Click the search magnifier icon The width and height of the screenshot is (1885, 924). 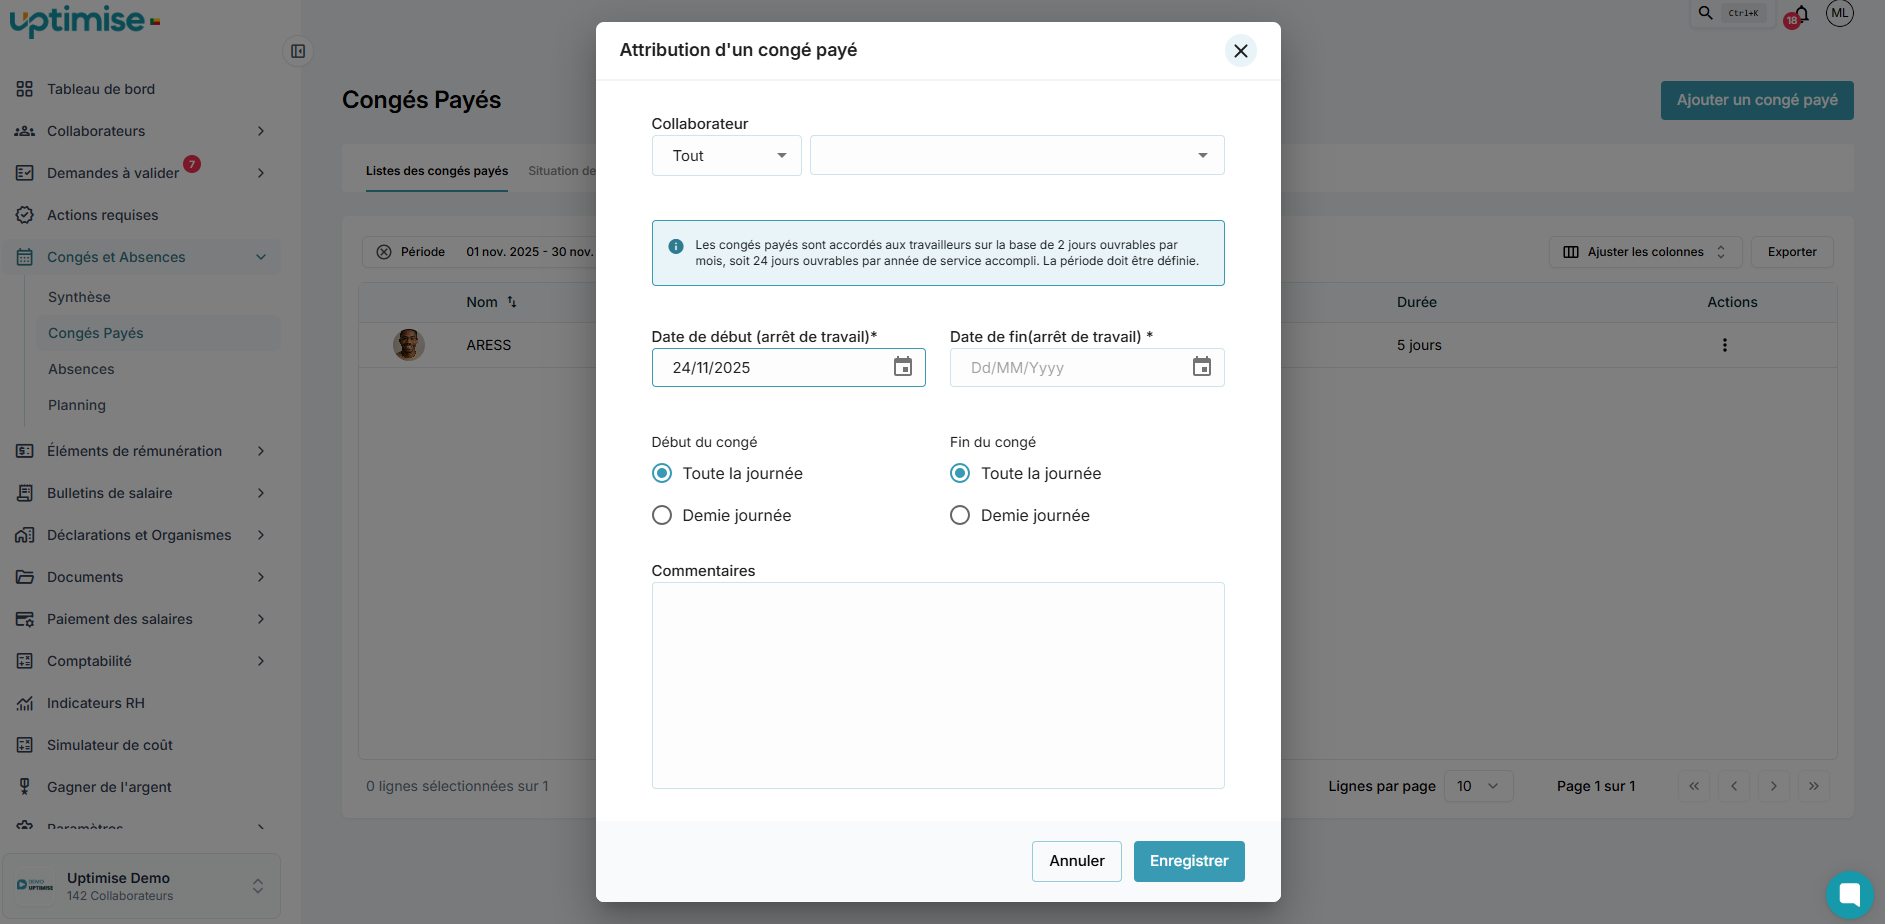click(1706, 13)
